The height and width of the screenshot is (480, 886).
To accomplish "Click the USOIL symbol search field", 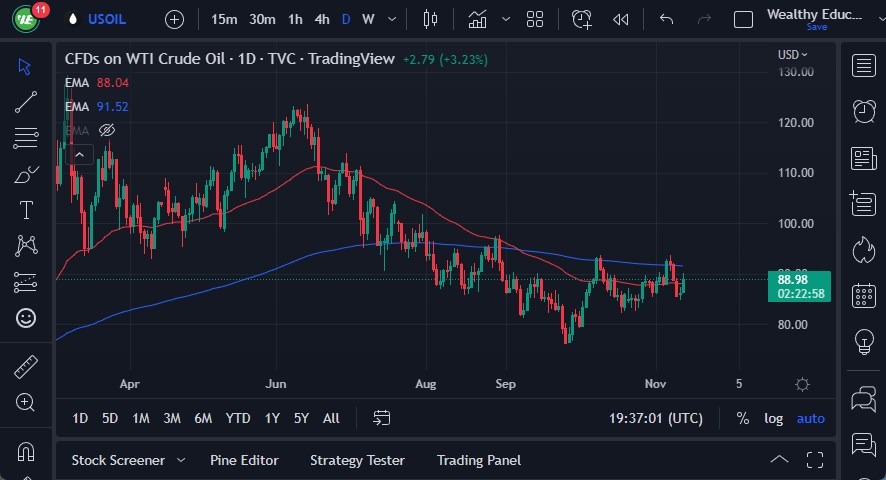I will click(x=106, y=19).
